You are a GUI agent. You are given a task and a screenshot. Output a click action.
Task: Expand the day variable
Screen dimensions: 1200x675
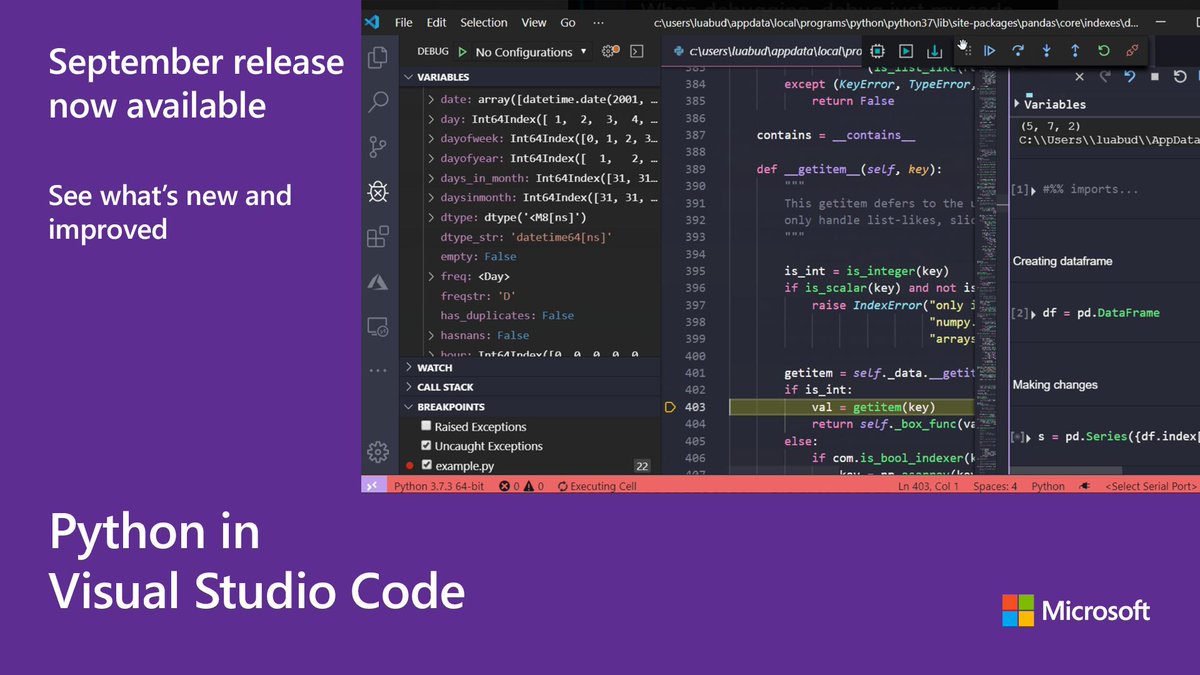click(431, 119)
